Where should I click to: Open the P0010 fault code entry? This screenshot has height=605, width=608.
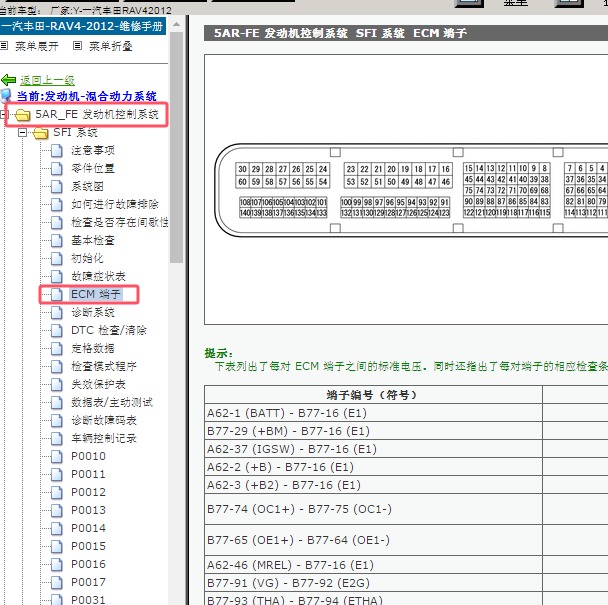pos(88,456)
